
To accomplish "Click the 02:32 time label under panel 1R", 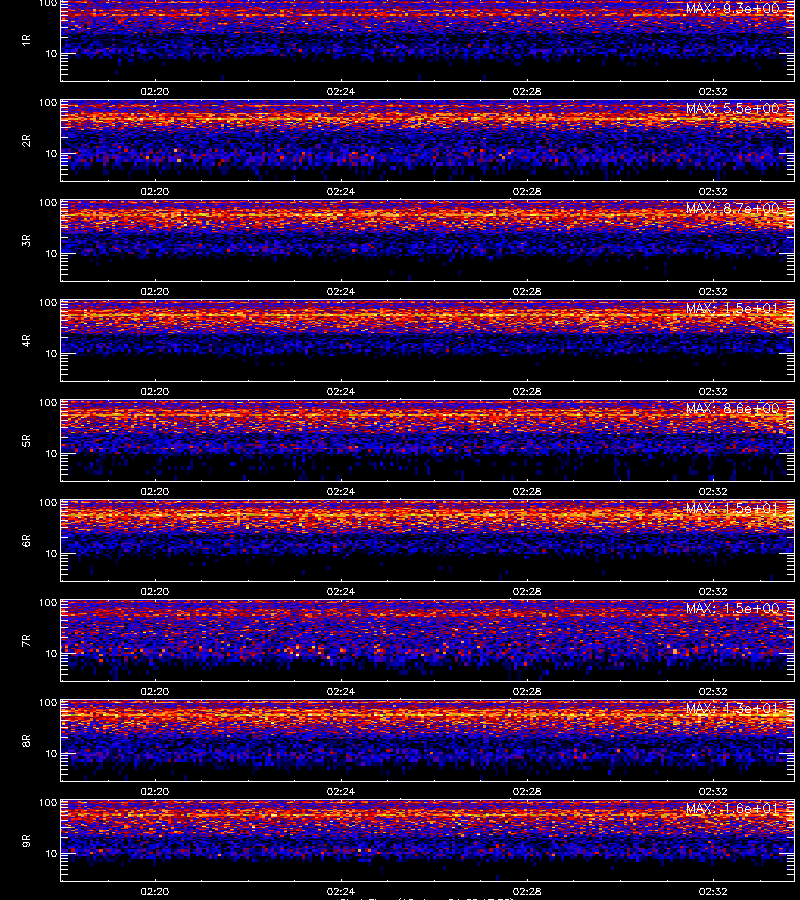I will [713, 91].
